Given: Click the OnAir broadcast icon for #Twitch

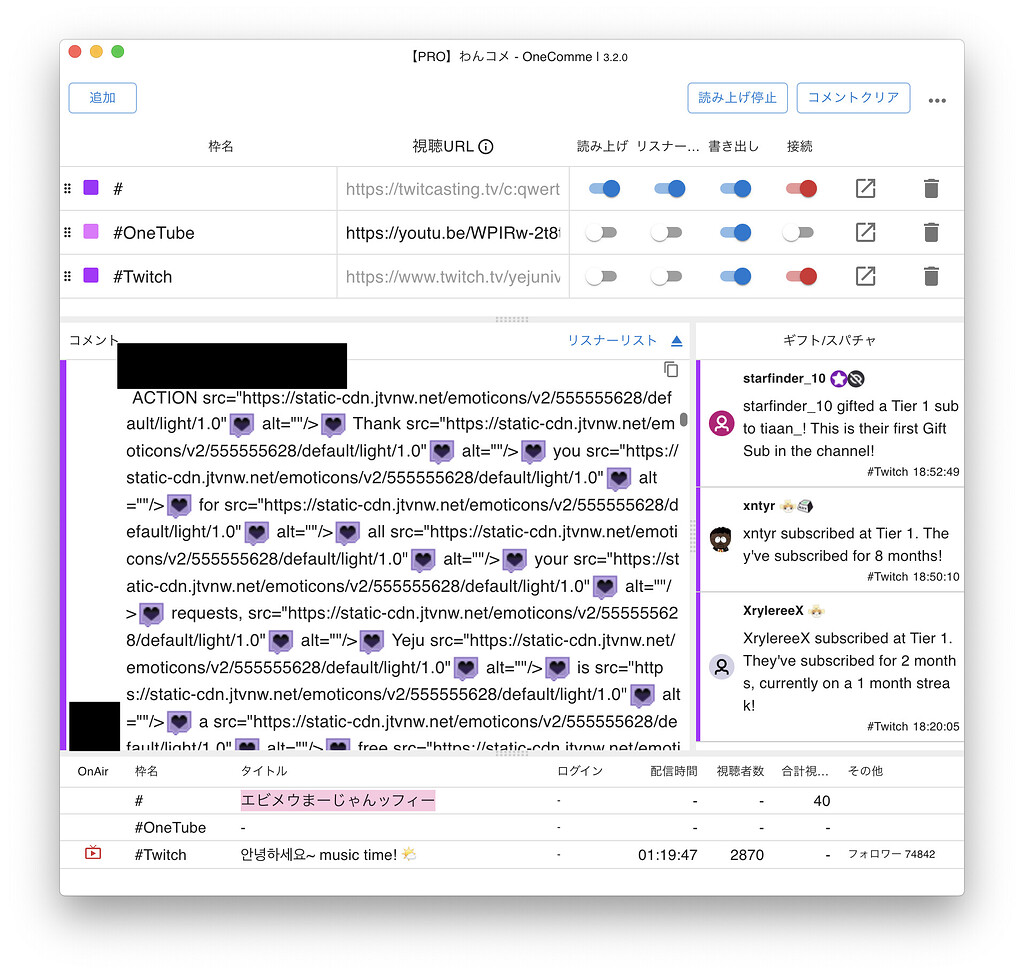Looking at the screenshot, I should pyautogui.click(x=95, y=853).
